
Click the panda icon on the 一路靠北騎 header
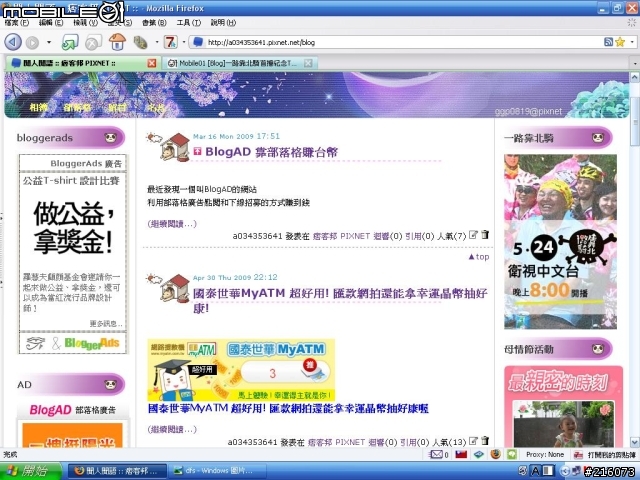point(598,138)
